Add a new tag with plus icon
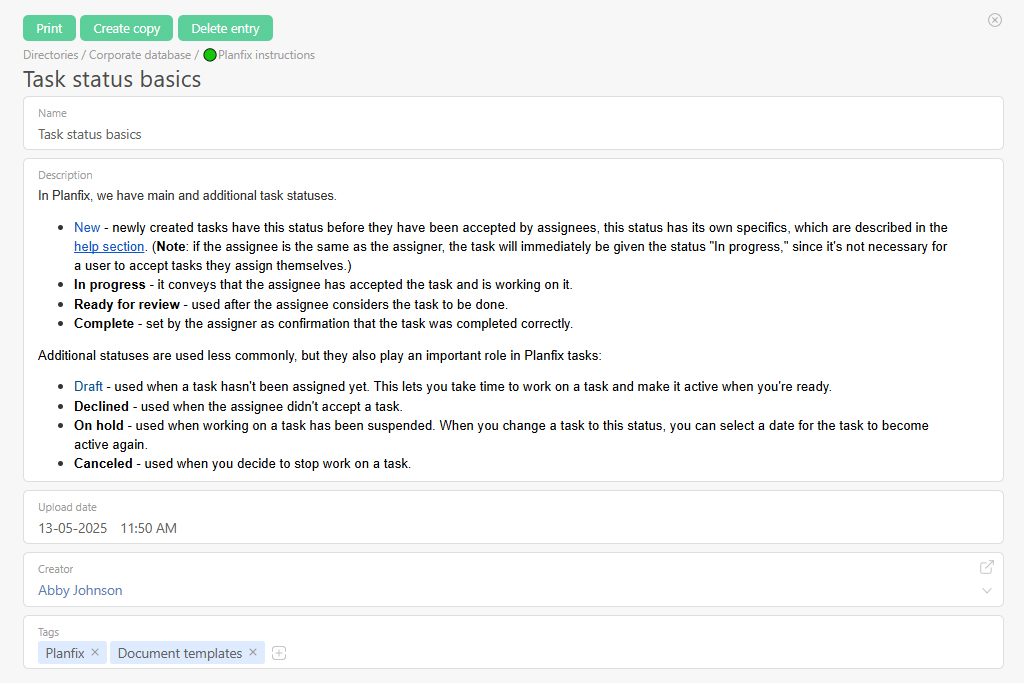1024x683 pixels. [279, 653]
